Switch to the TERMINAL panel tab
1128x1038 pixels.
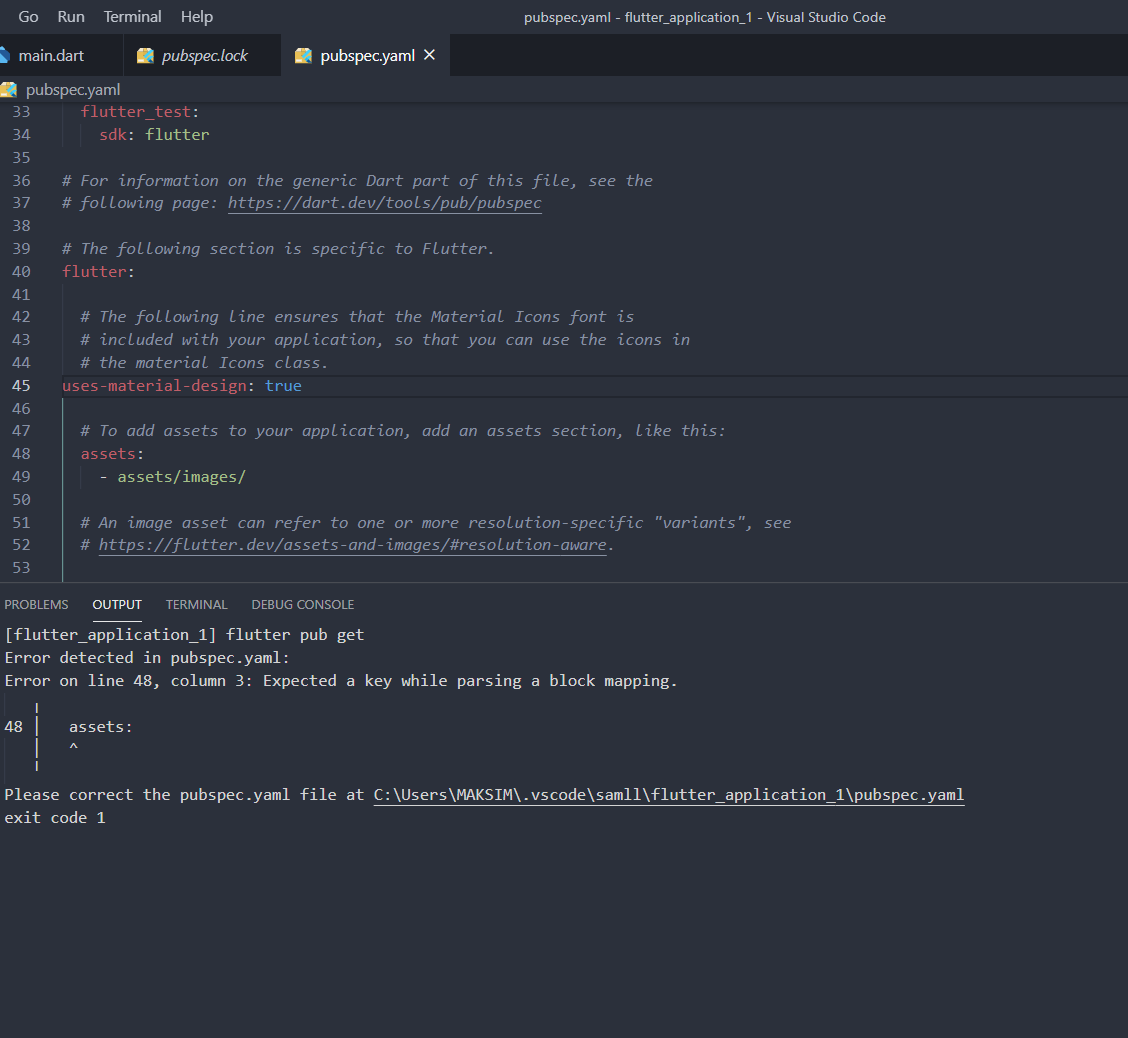(x=196, y=604)
